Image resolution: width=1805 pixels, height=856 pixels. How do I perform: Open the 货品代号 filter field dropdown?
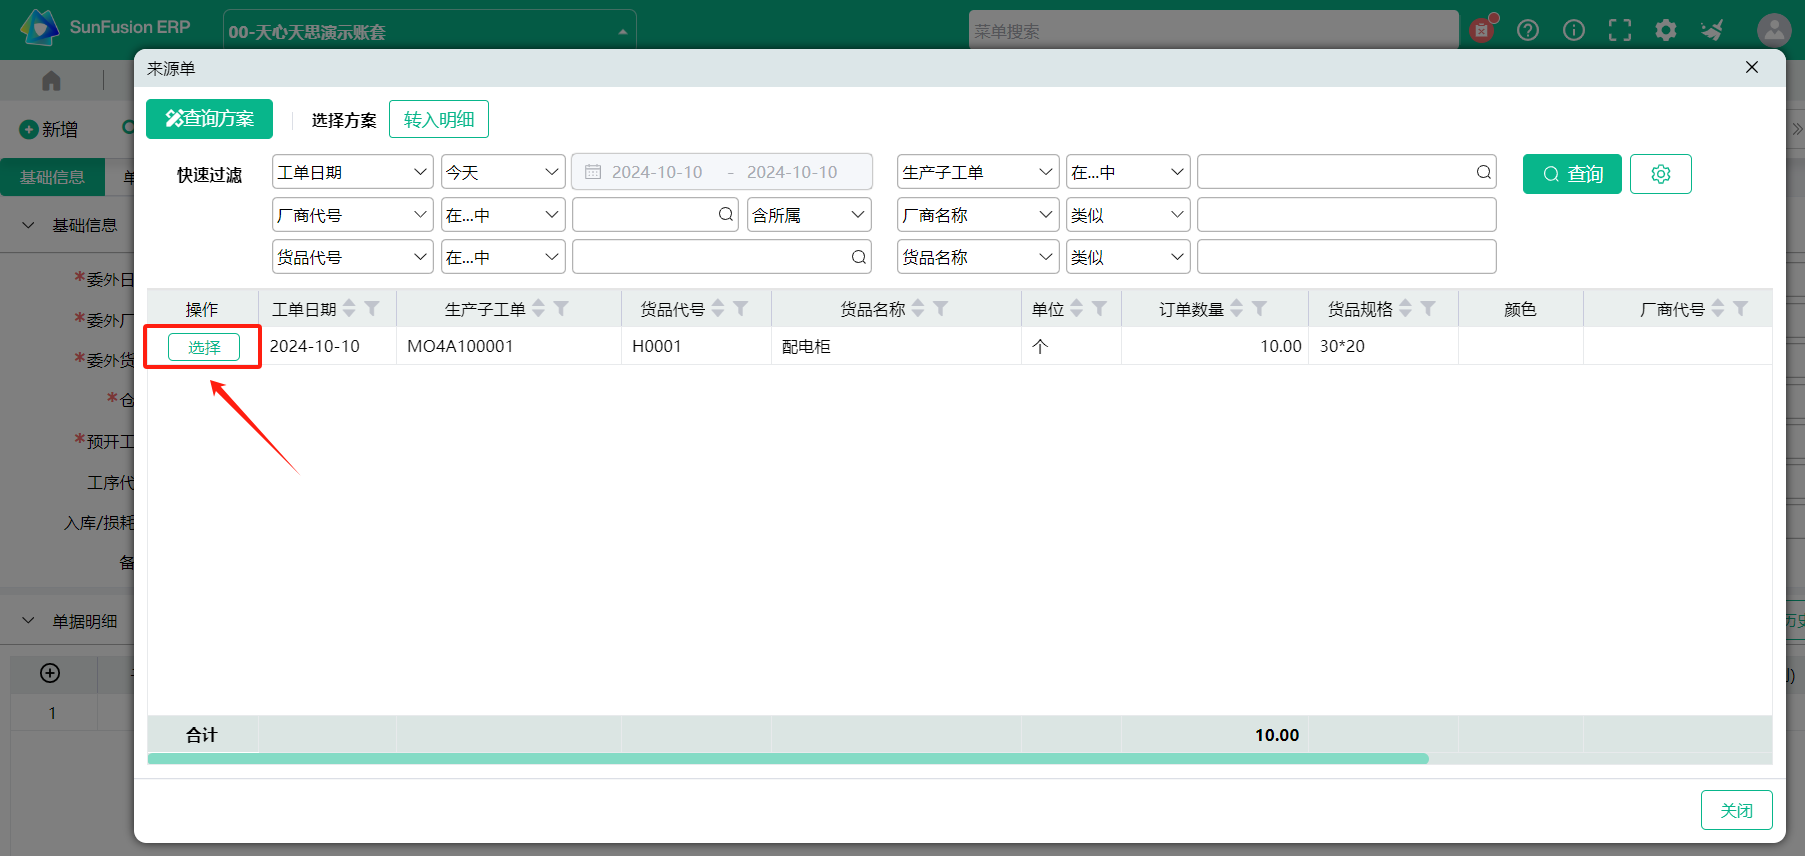click(353, 257)
